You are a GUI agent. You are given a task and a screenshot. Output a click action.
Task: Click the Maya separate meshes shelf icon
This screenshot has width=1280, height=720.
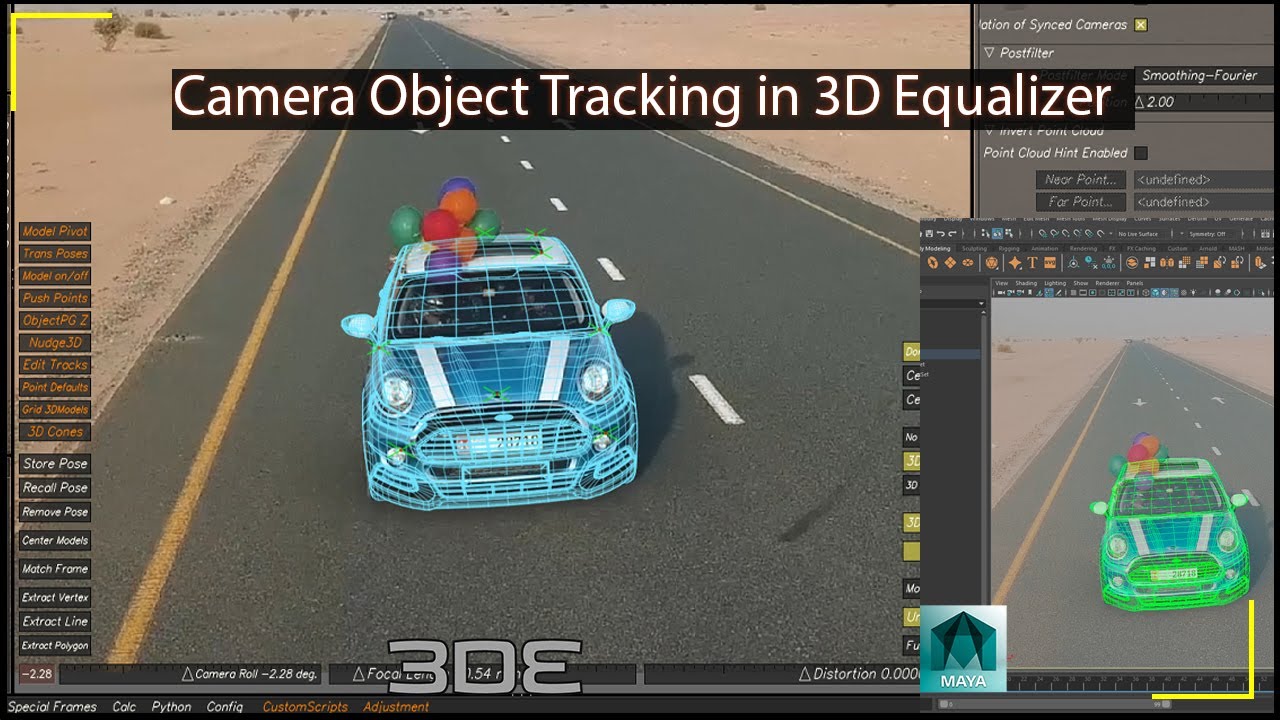point(1149,263)
